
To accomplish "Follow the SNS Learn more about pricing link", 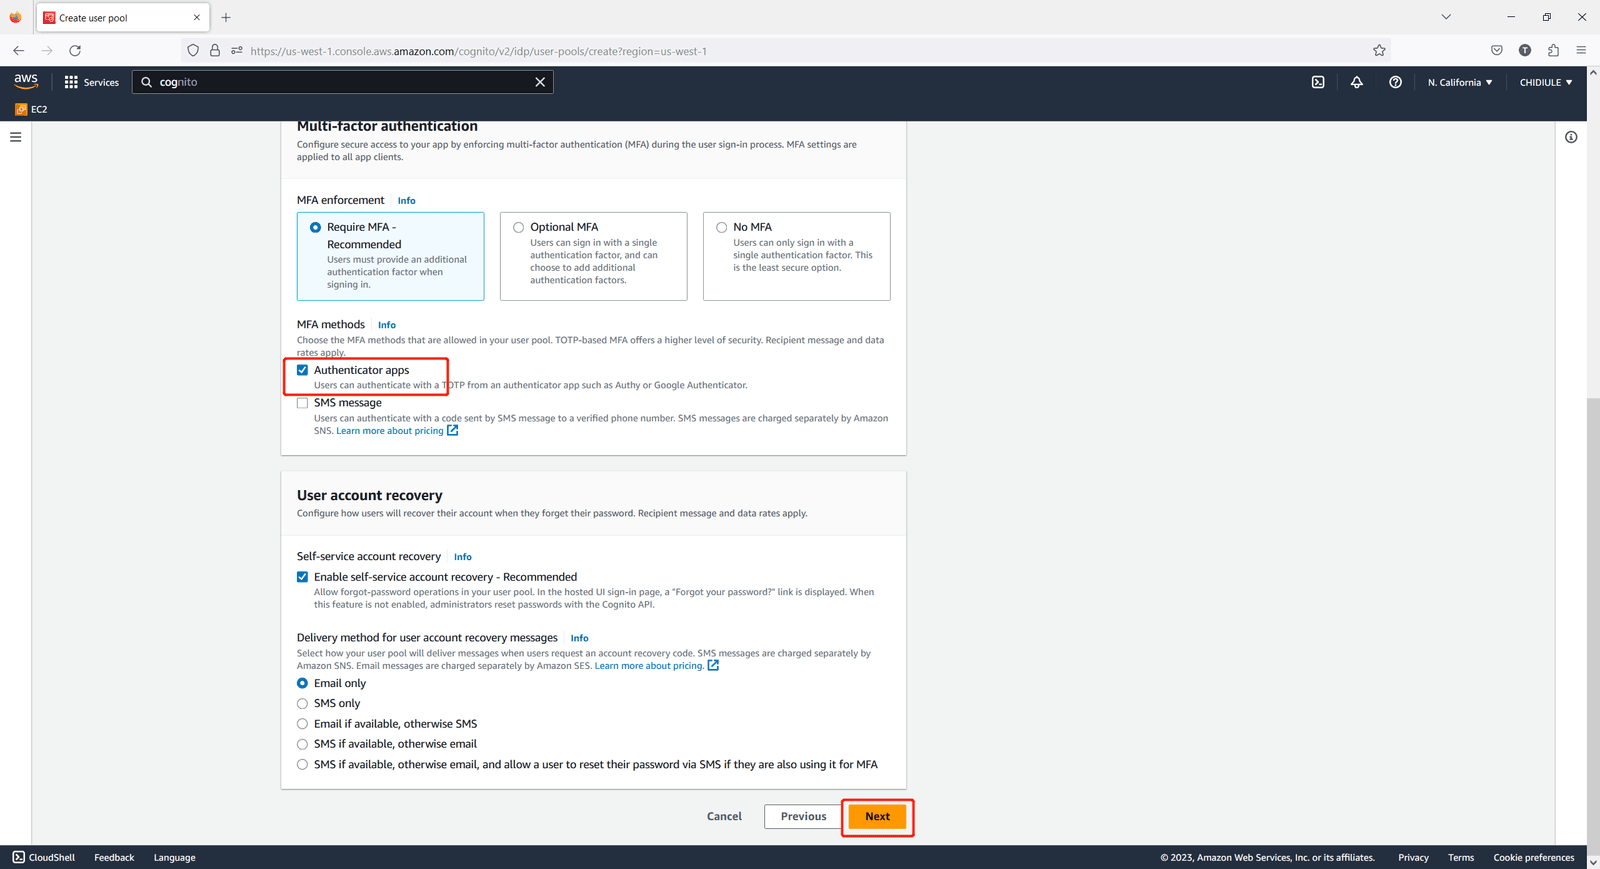I will tap(389, 431).
